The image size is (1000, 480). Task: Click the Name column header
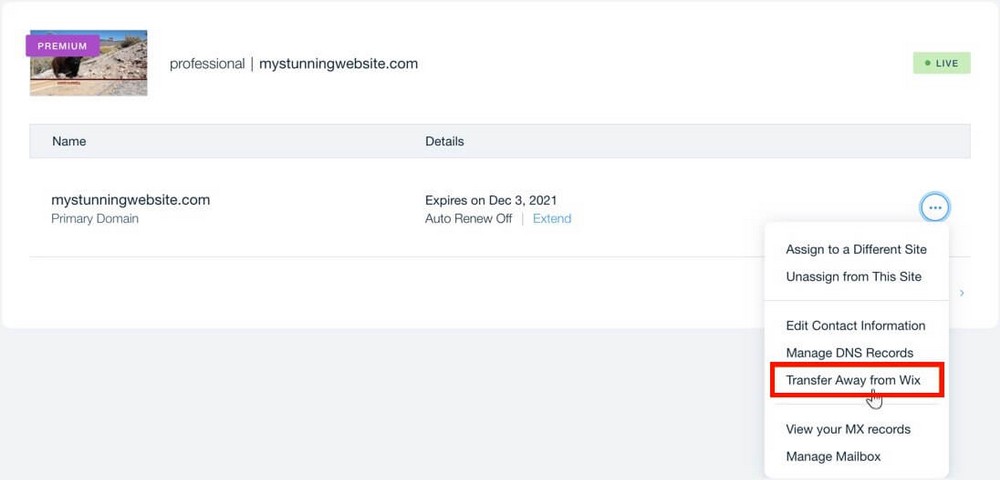pos(69,141)
